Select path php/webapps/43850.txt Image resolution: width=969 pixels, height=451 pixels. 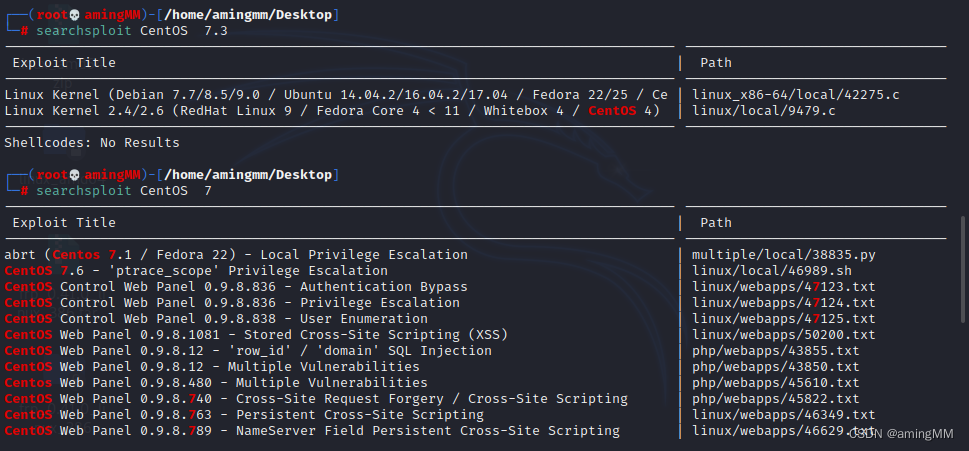776,367
